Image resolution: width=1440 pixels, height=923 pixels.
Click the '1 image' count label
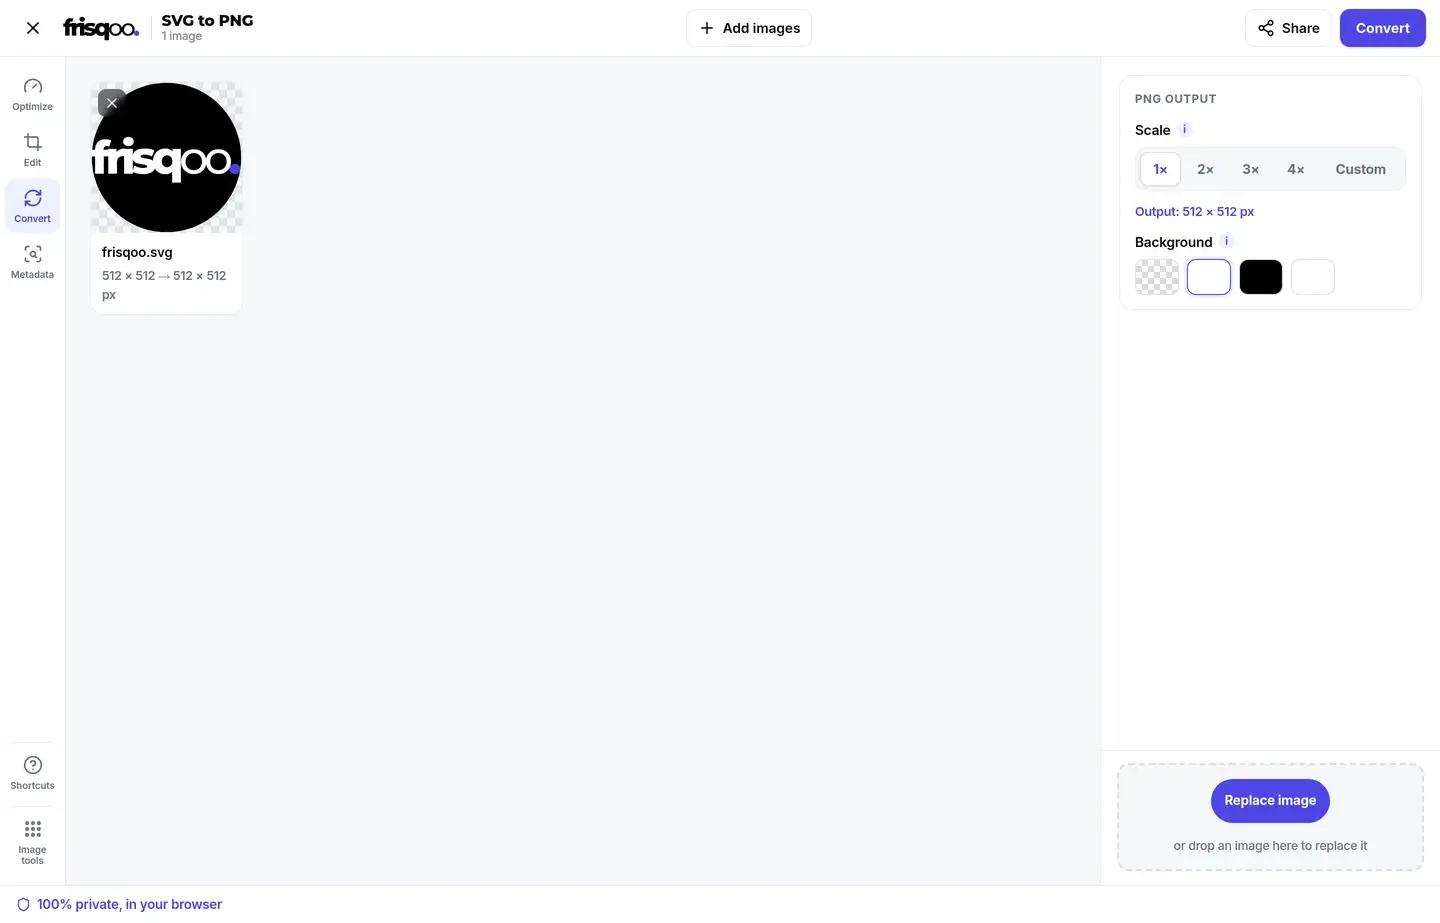[182, 36]
